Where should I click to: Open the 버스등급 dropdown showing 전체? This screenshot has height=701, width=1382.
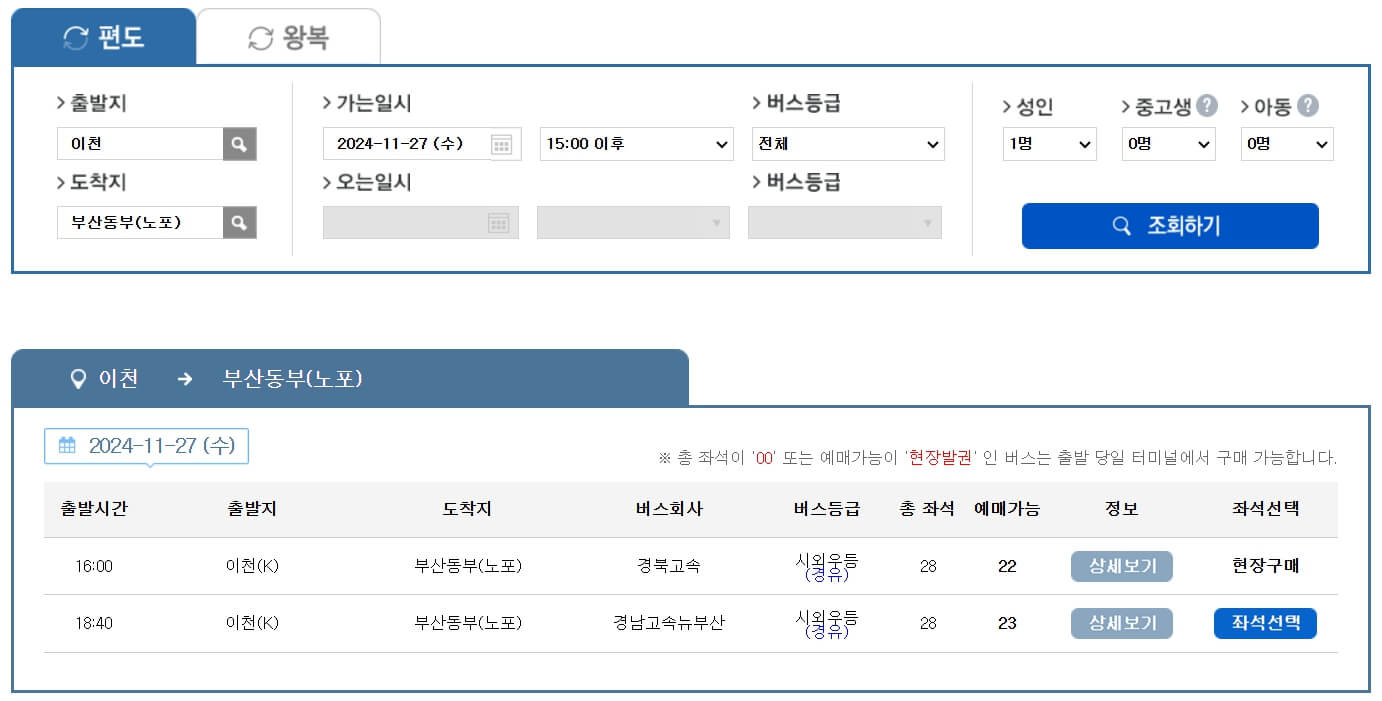click(x=848, y=143)
